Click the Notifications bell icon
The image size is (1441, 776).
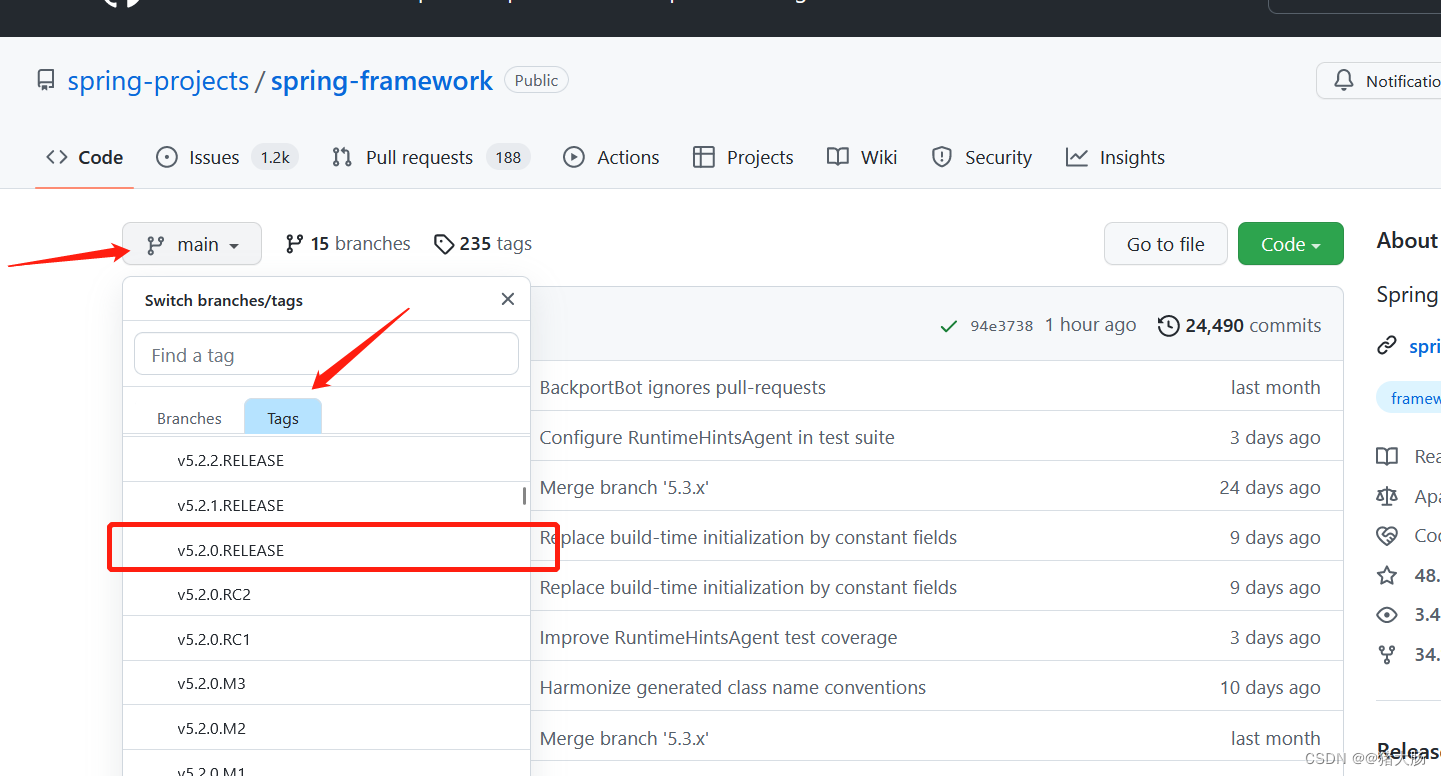click(x=1344, y=81)
